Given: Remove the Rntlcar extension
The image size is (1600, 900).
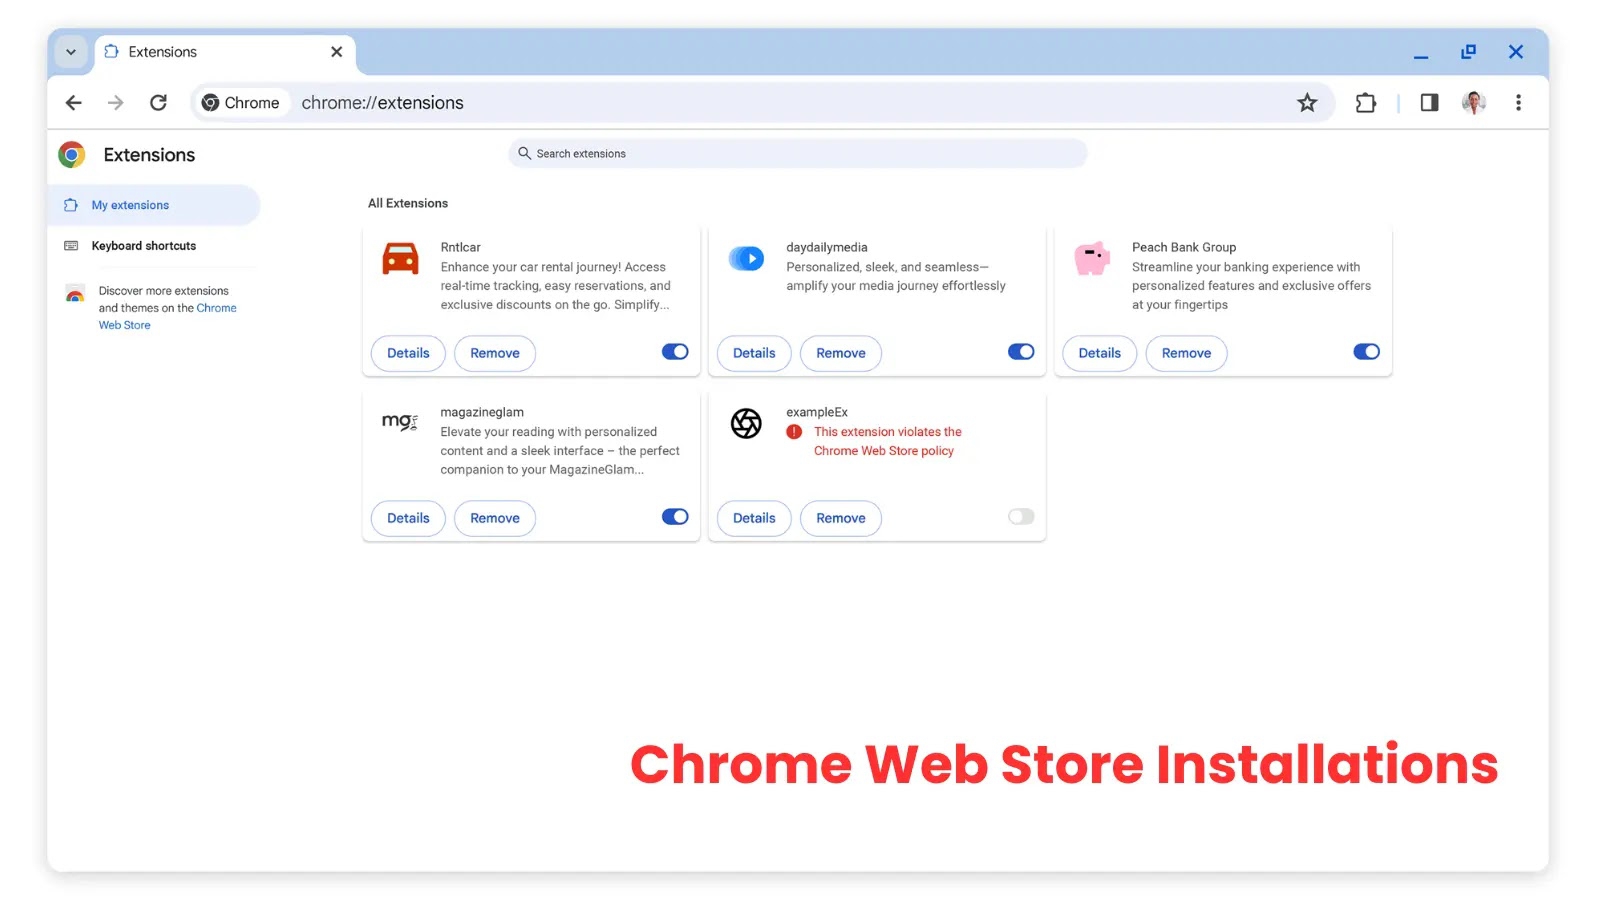Looking at the screenshot, I should [x=495, y=353].
